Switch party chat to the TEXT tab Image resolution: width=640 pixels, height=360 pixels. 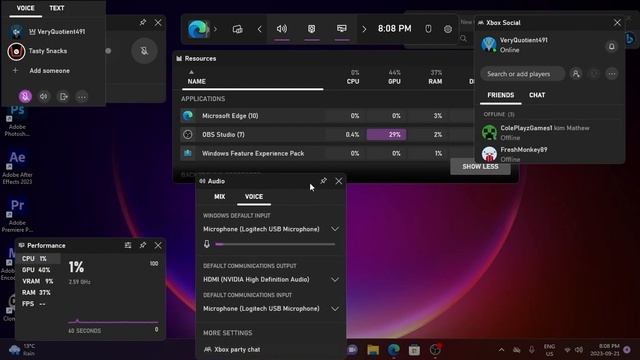pyautogui.click(x=57, y=8)
